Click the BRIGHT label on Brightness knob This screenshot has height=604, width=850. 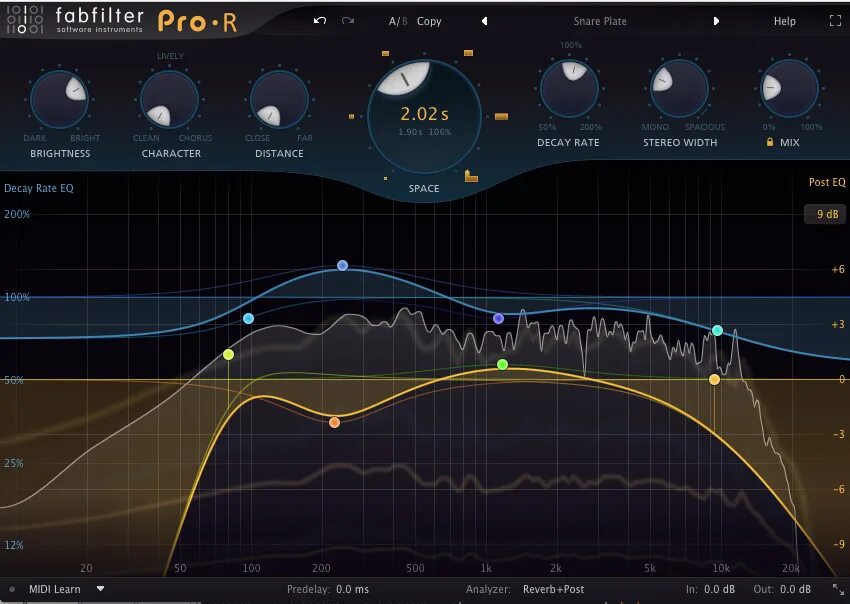point(85,138)
